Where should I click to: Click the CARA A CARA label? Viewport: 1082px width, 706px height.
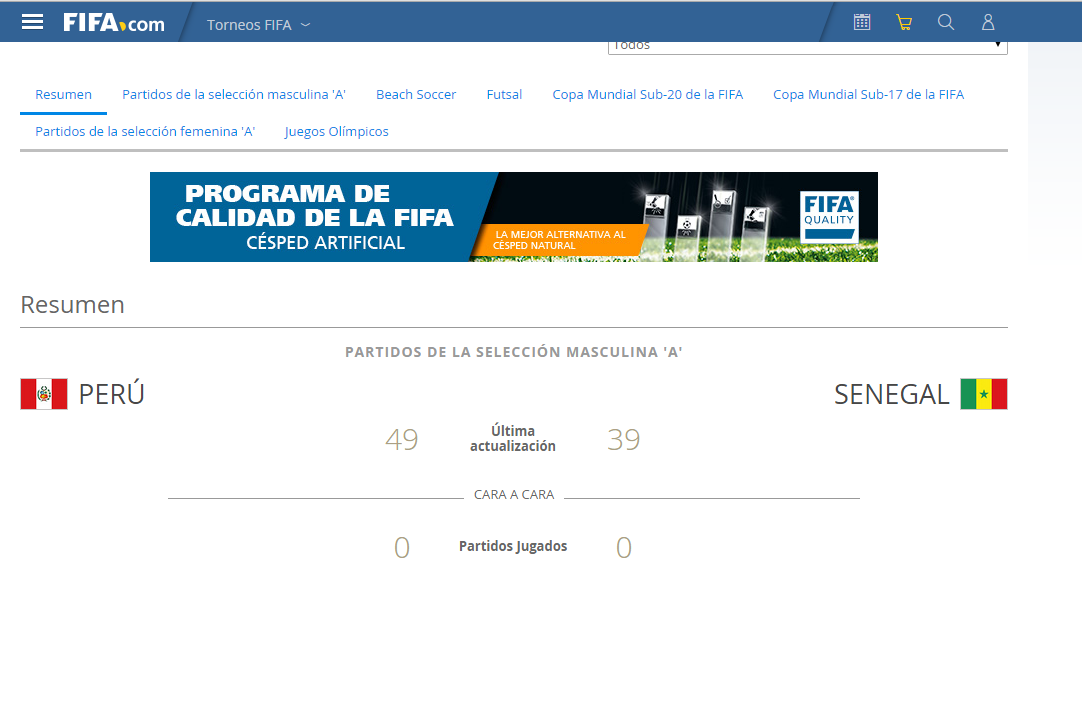tap(514, 494)
